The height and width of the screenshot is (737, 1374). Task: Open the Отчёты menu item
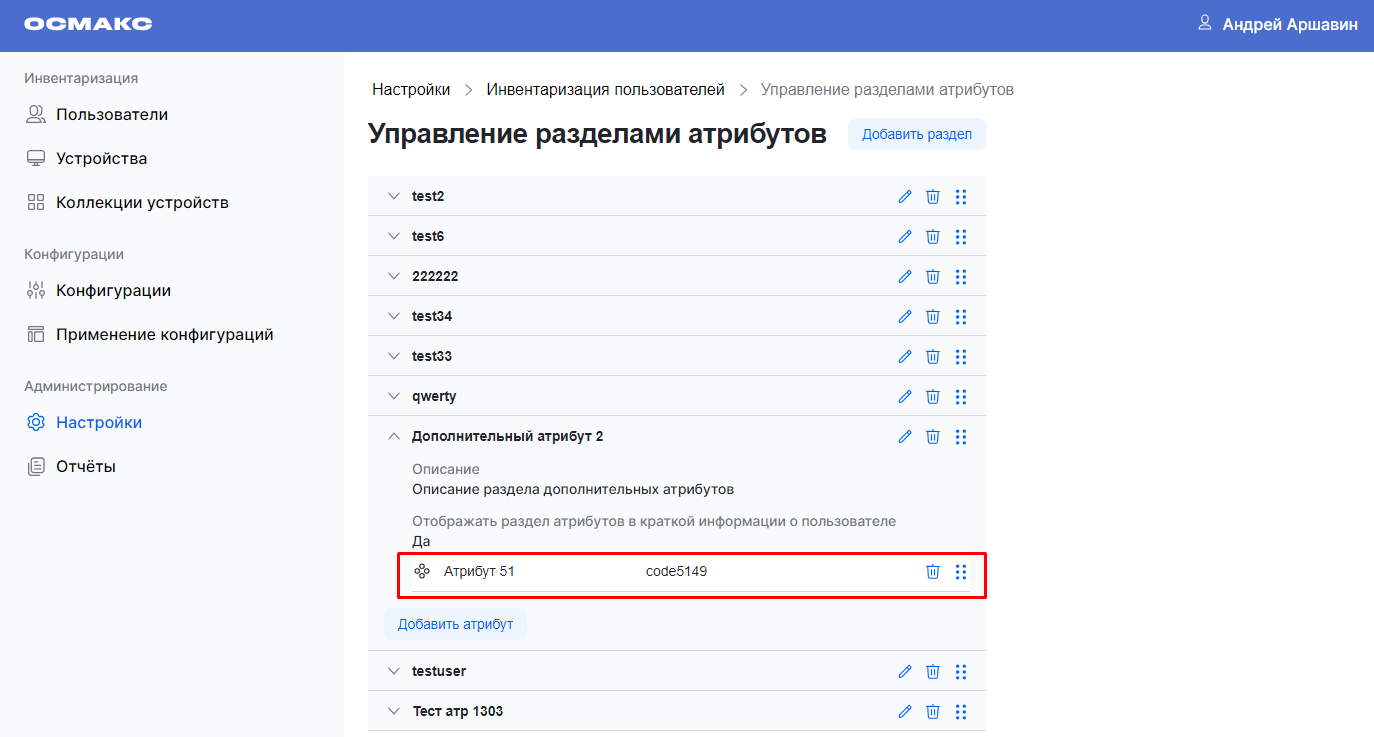pyautogui.click(x=85, y=467)
